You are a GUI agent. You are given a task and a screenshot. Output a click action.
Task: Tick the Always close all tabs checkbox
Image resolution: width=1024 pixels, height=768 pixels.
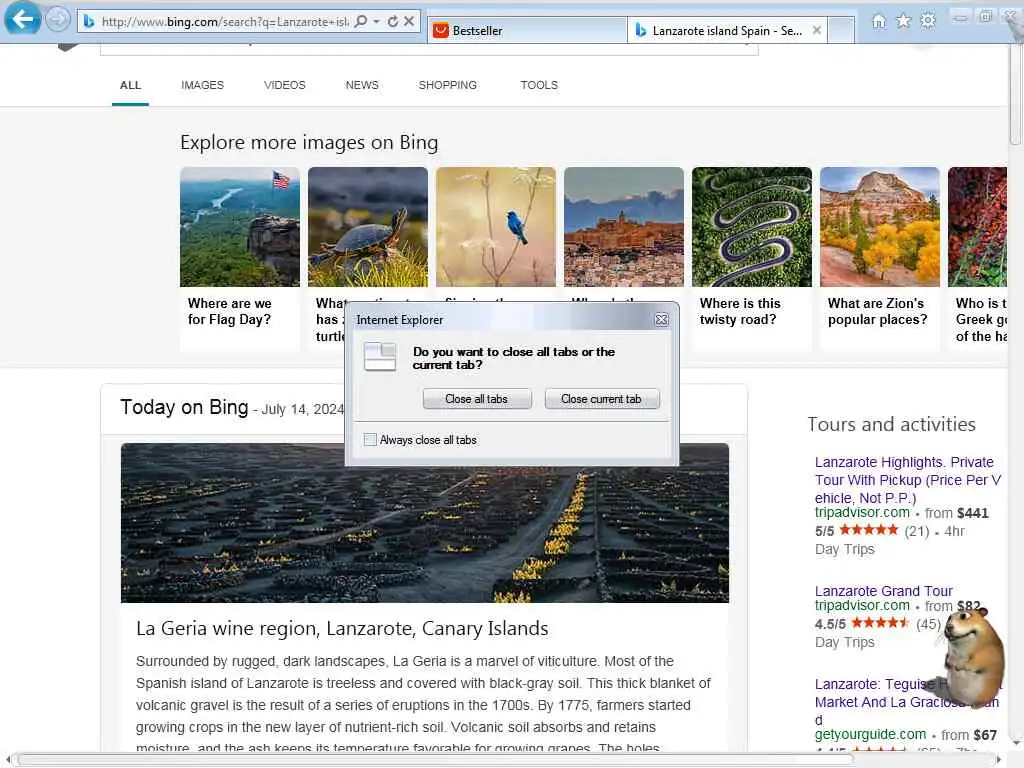(x=370, y=440)
